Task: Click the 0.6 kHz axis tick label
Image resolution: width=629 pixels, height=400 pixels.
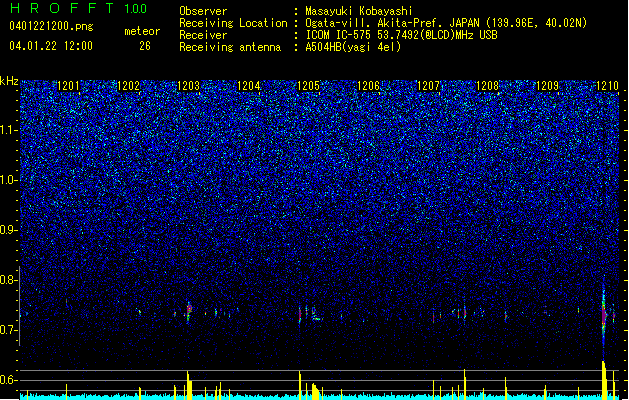Action: [9, 380]
